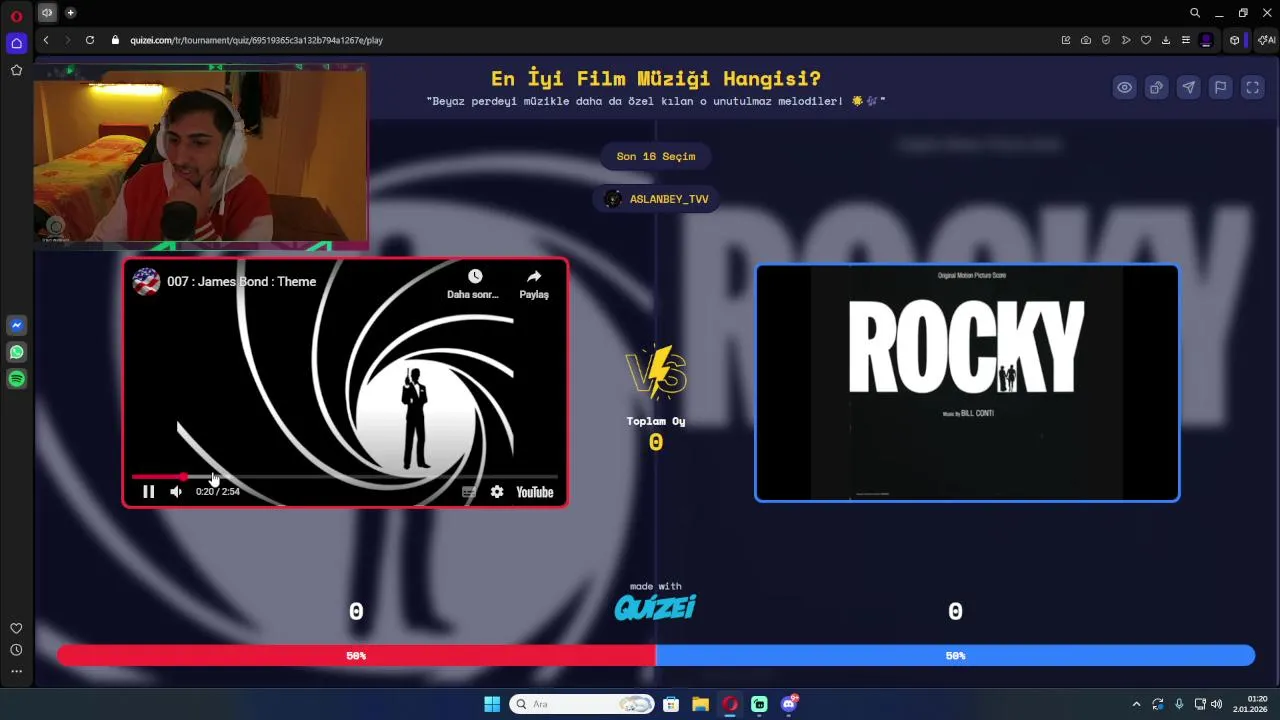The height and width of the screenshot is (720, 1280).
Task: Open a new tab with the plus button
Action: click(70, 13)
